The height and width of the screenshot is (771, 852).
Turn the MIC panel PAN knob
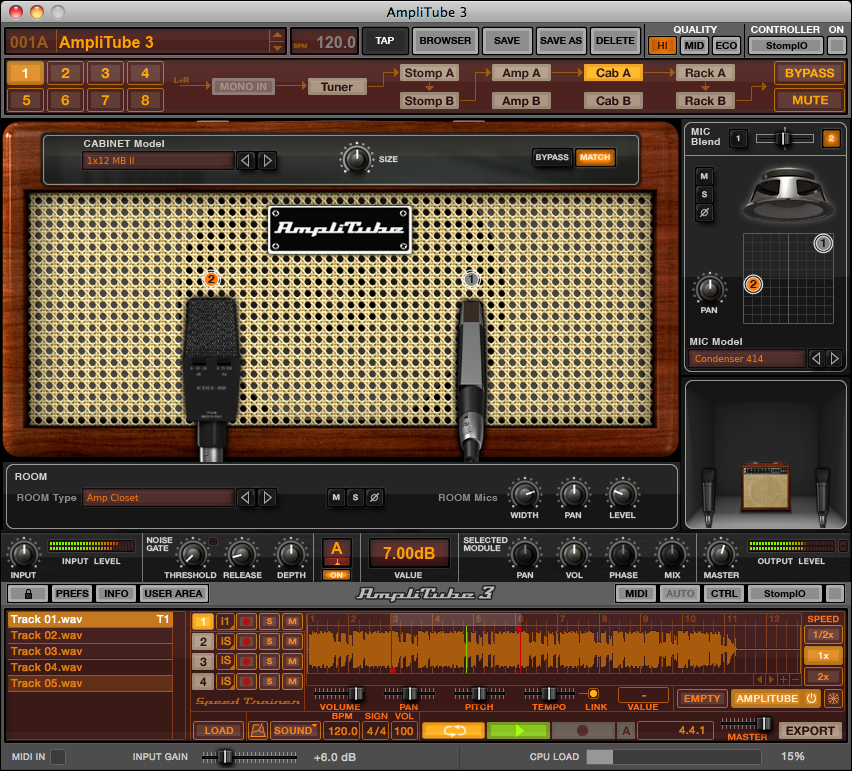[709, 289]
